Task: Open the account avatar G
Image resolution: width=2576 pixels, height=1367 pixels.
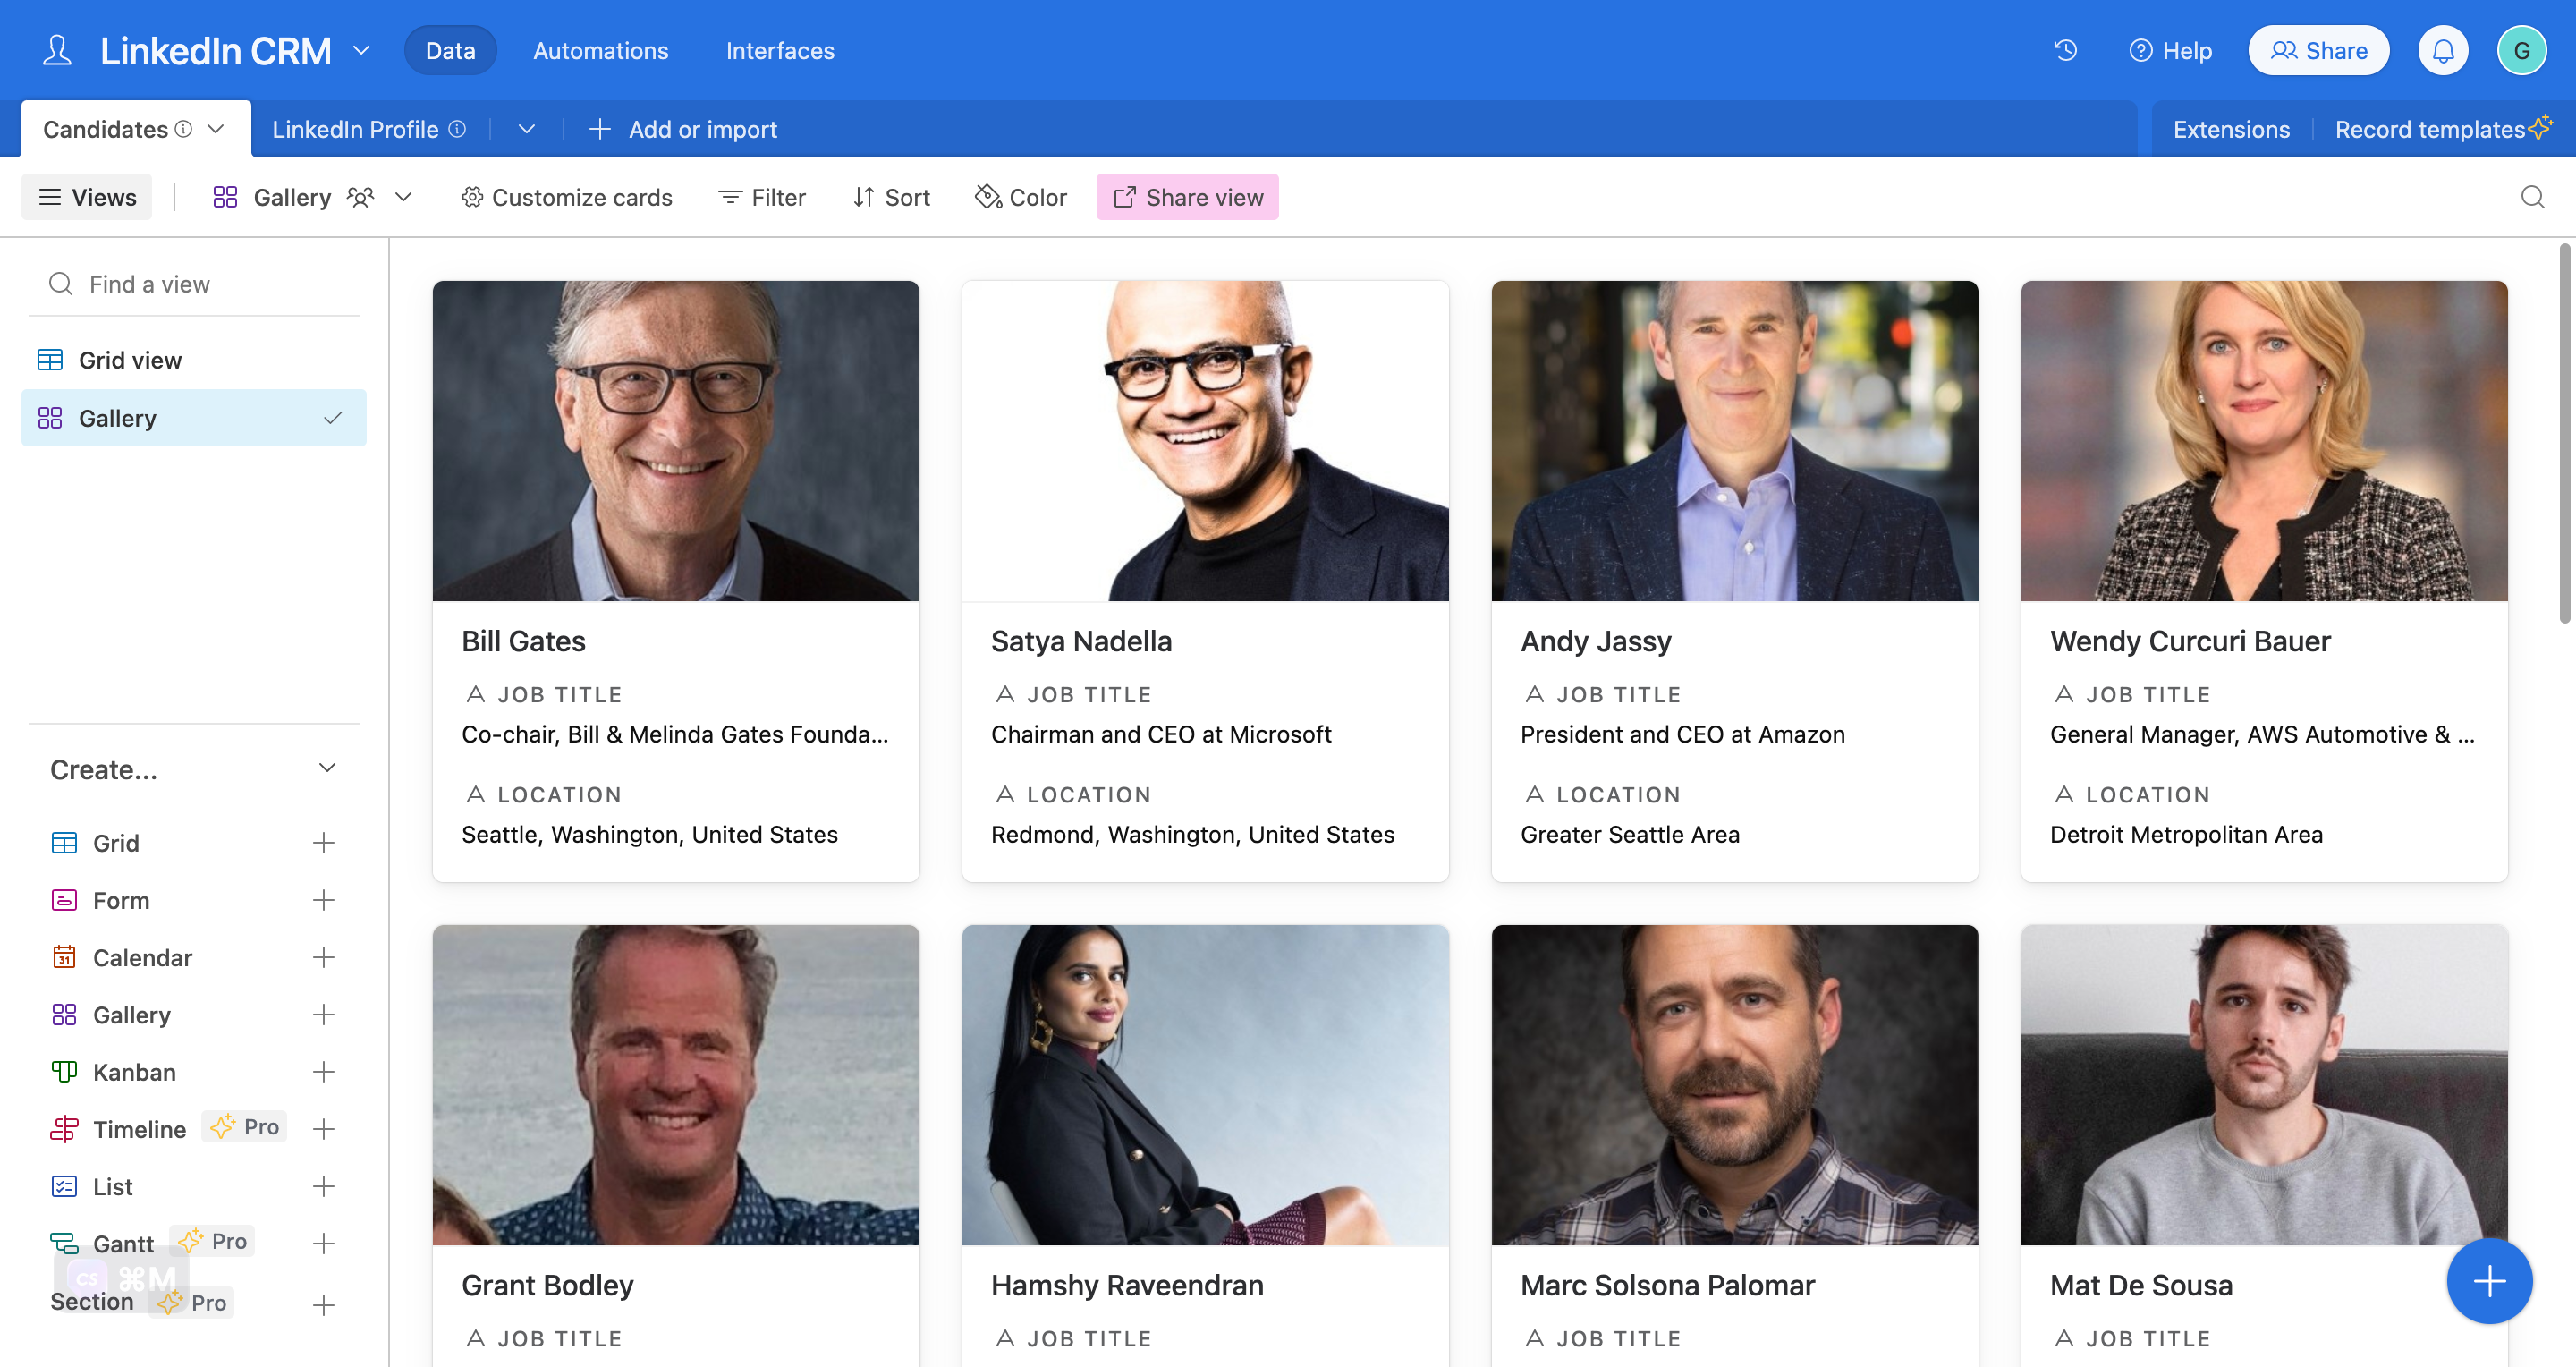Action: 2521,50
